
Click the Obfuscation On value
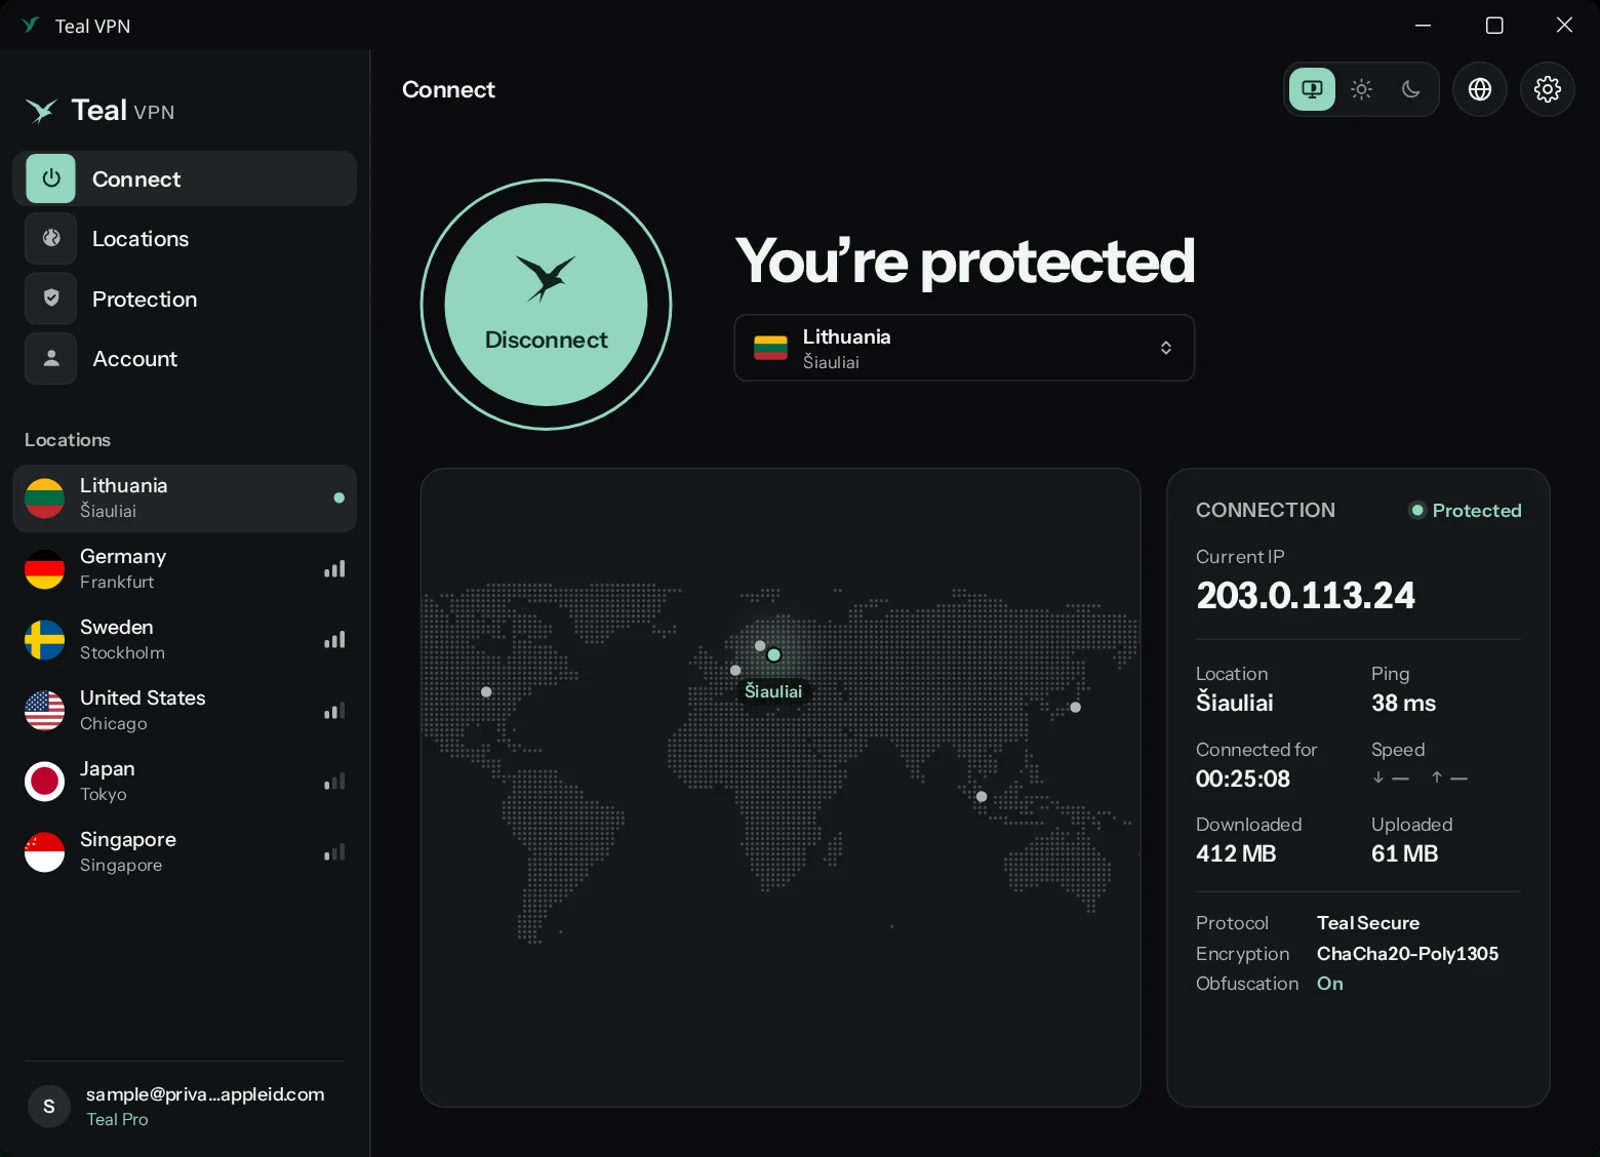(x=1330, y=984)
